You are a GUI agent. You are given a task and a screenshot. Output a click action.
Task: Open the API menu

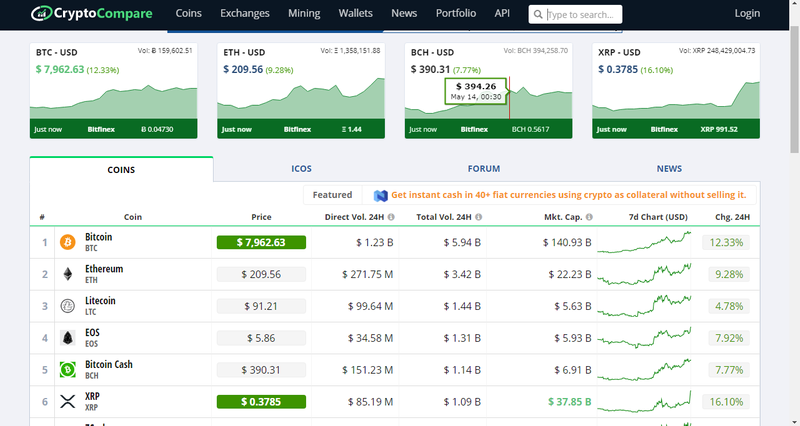click(x=502, y=13)
